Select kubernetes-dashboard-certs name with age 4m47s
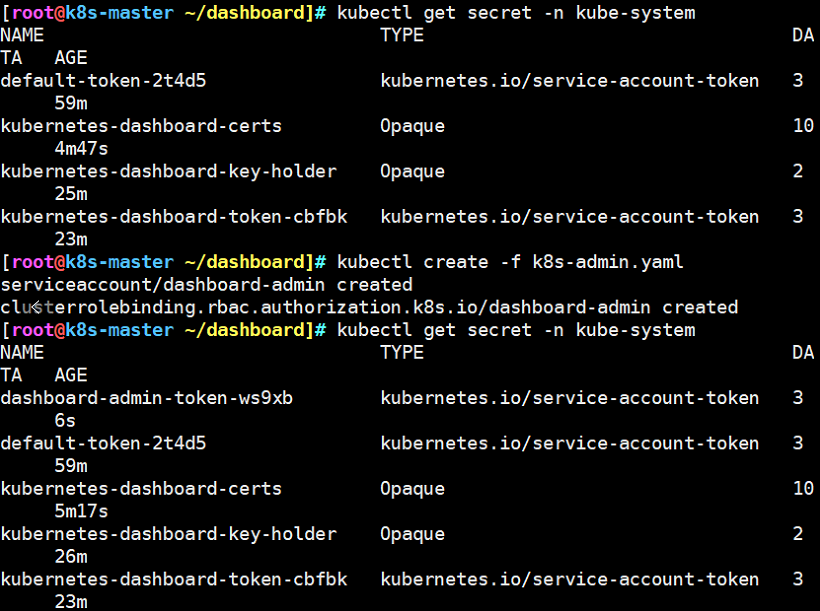 [x=141, y=126]
